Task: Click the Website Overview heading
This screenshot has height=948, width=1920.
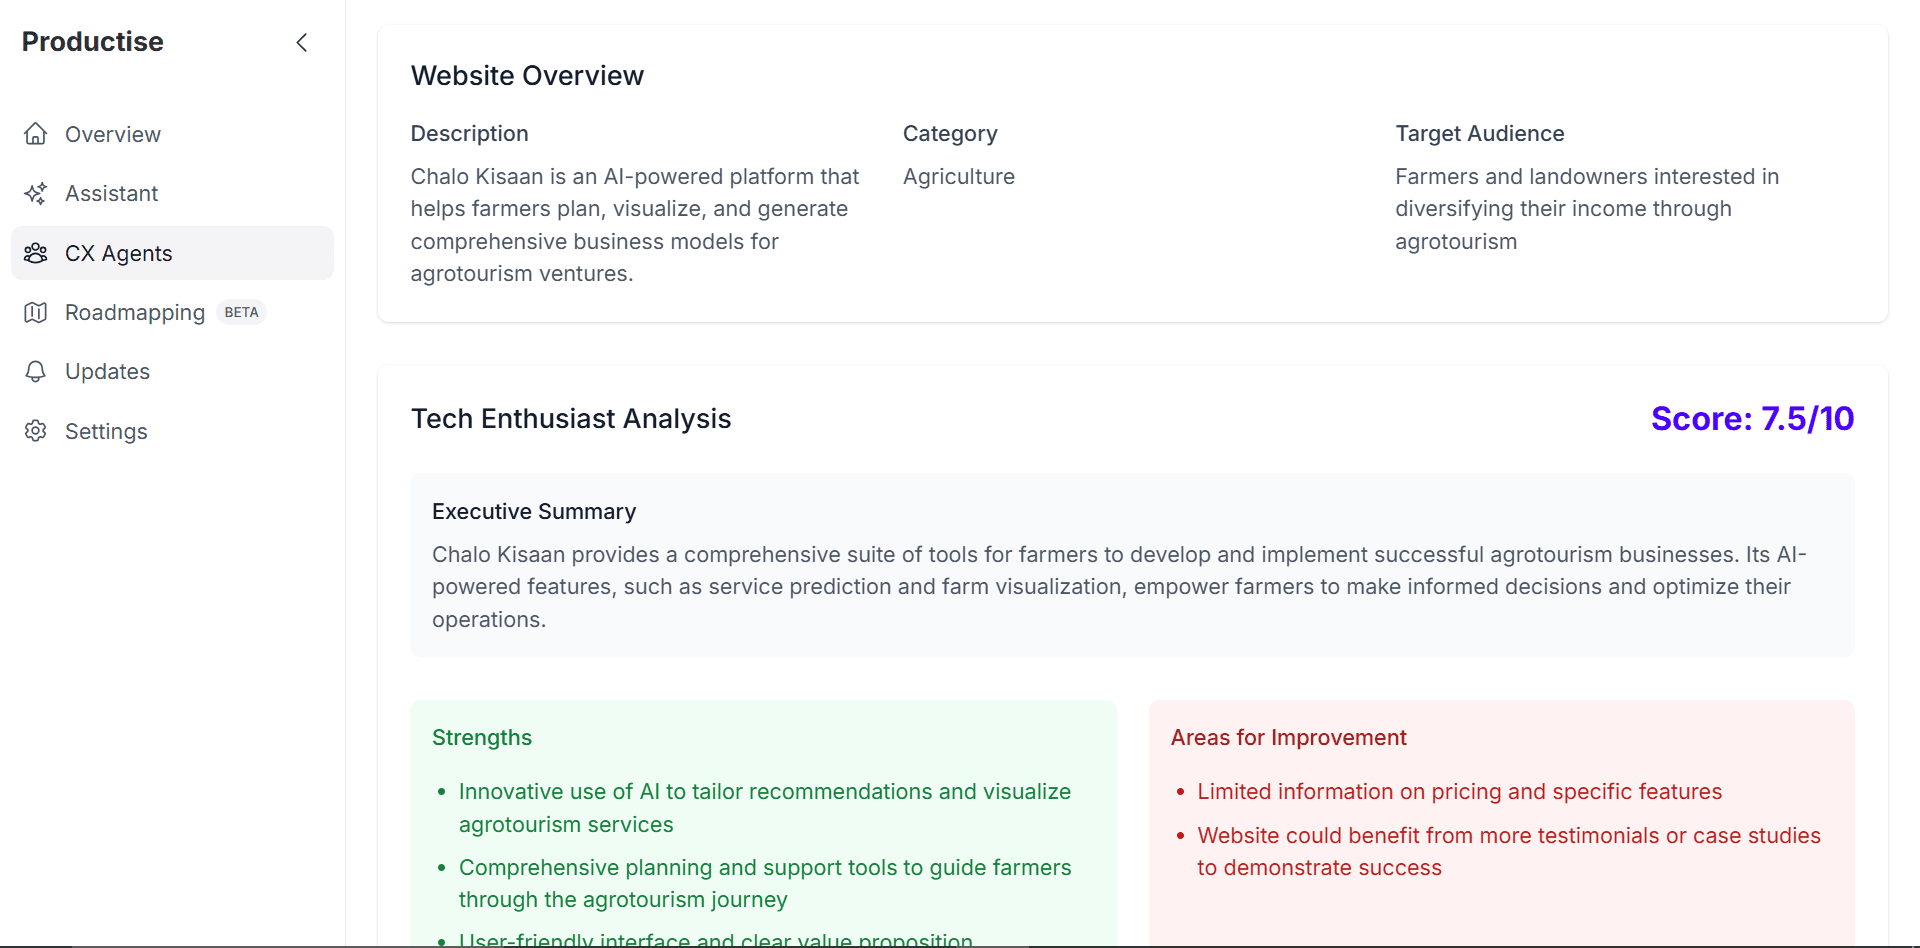Action: click(527, 76)
